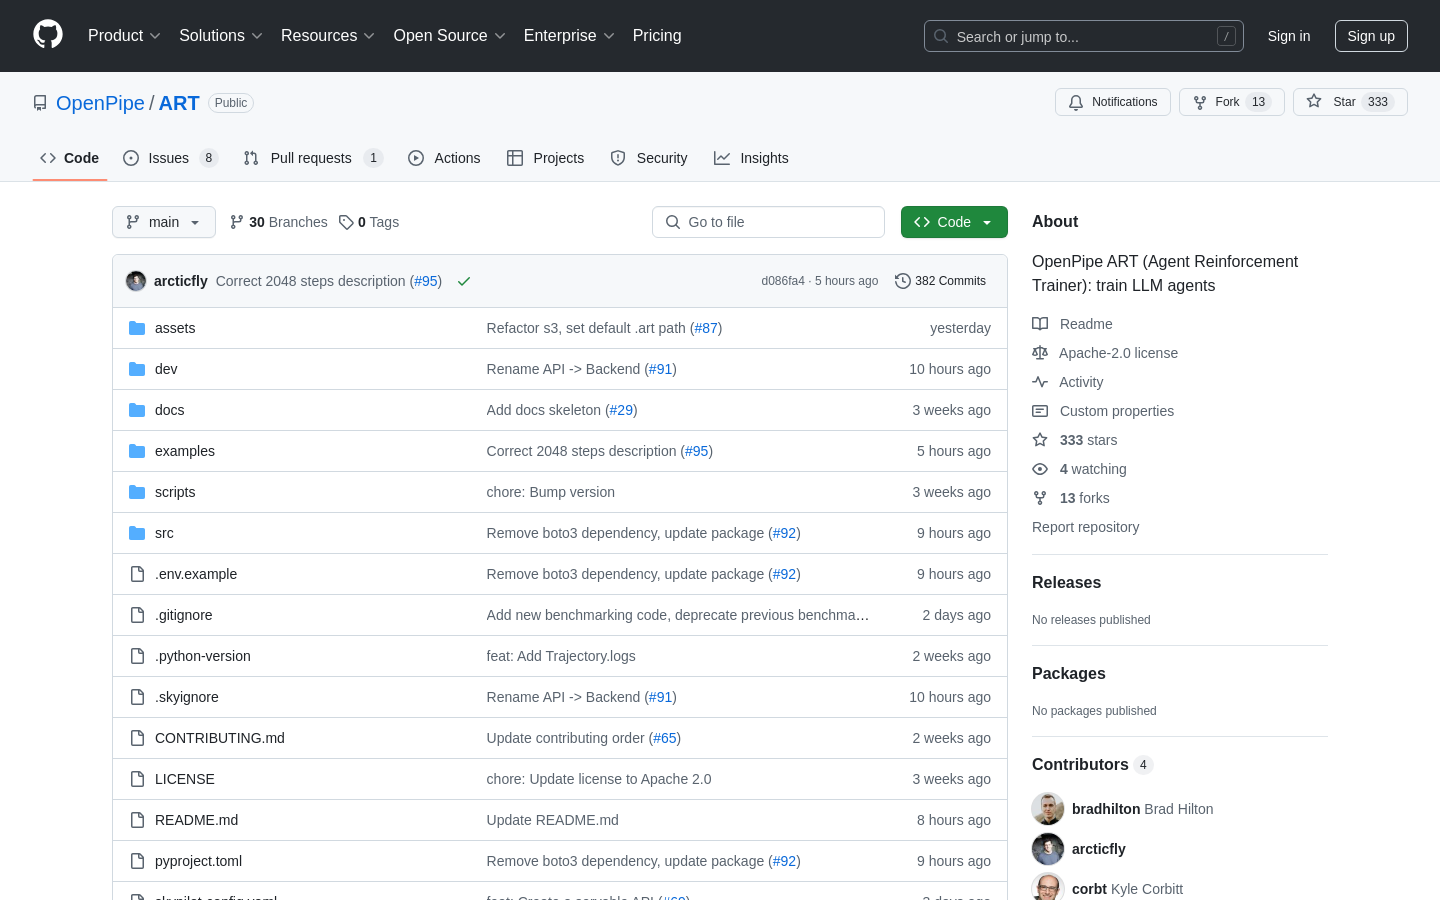The height and width of the screenshot is (900, 1440).
Task: Click the scale icon beside Apache-2.0 license
Action: click(1040, 353)
